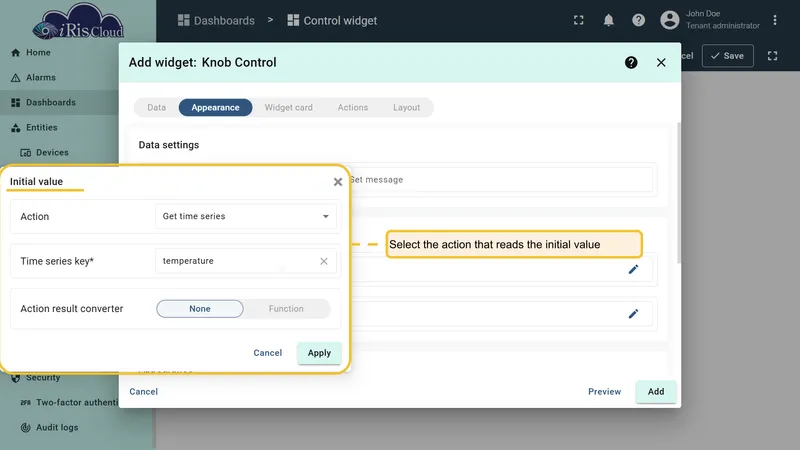Screen dimensions: 800x450
Task: Preview the Knob Control widget
Action: [605, 392]
